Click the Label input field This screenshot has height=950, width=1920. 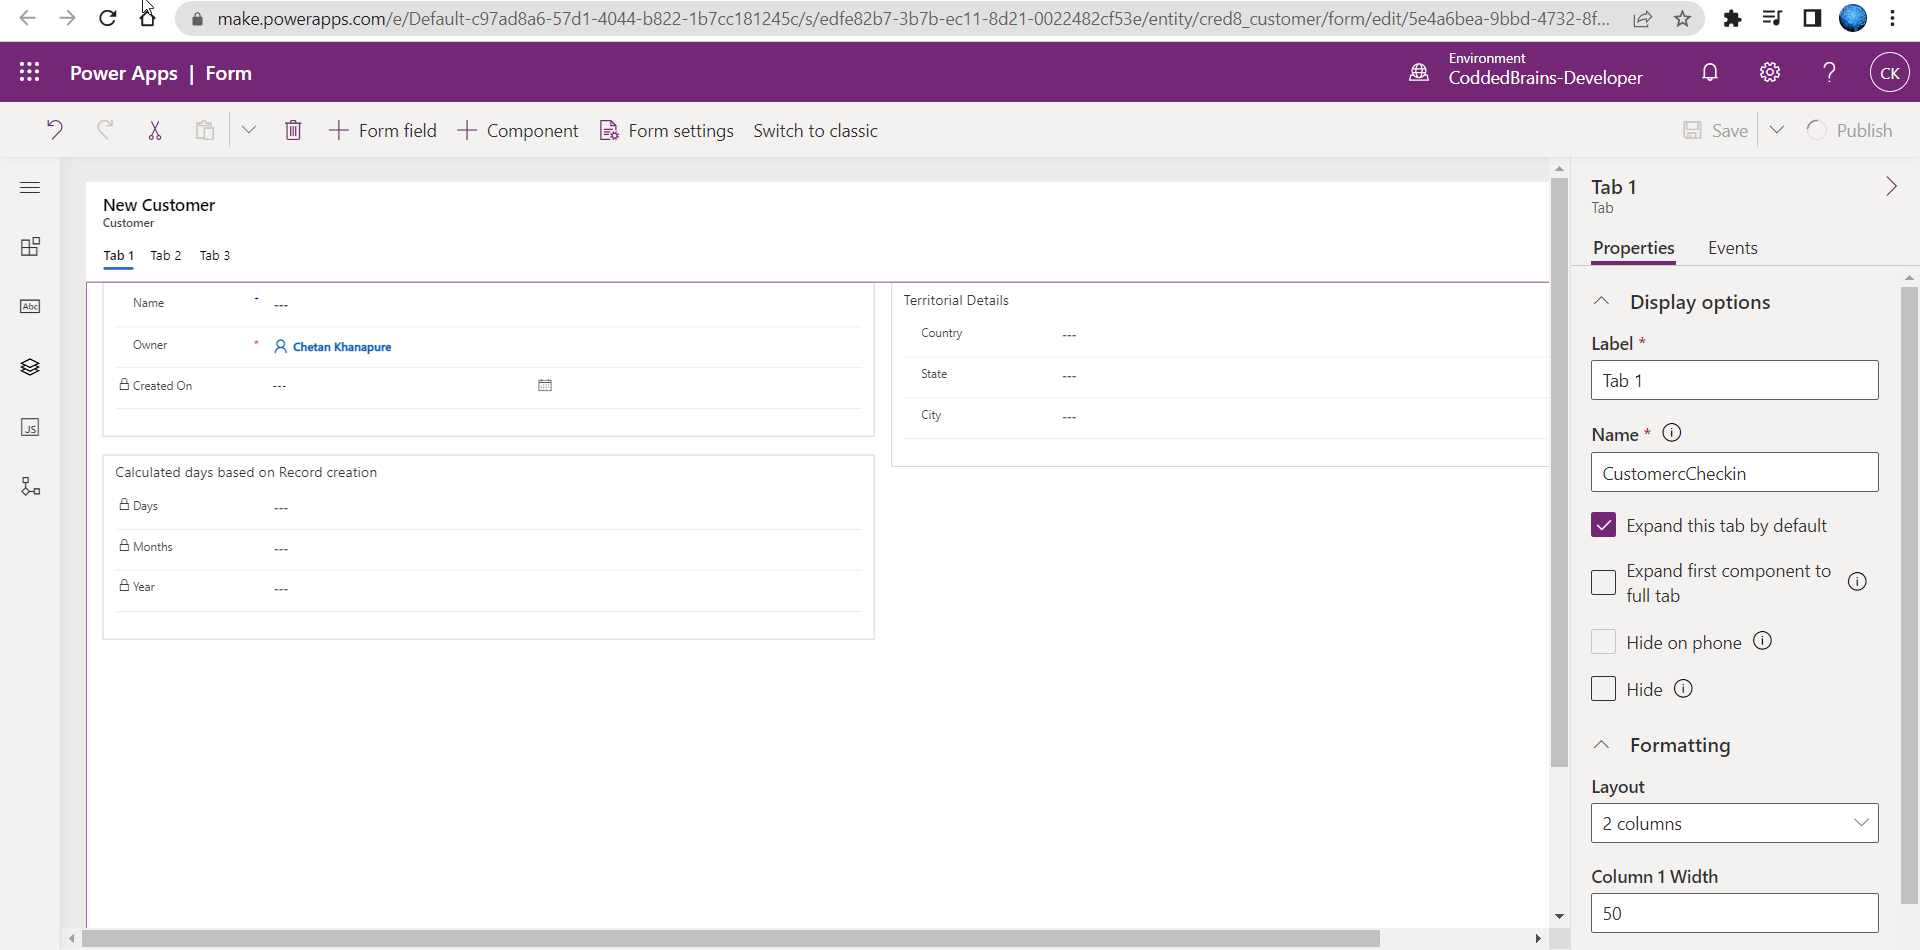pyautogui.click(x=1734, y=380)
